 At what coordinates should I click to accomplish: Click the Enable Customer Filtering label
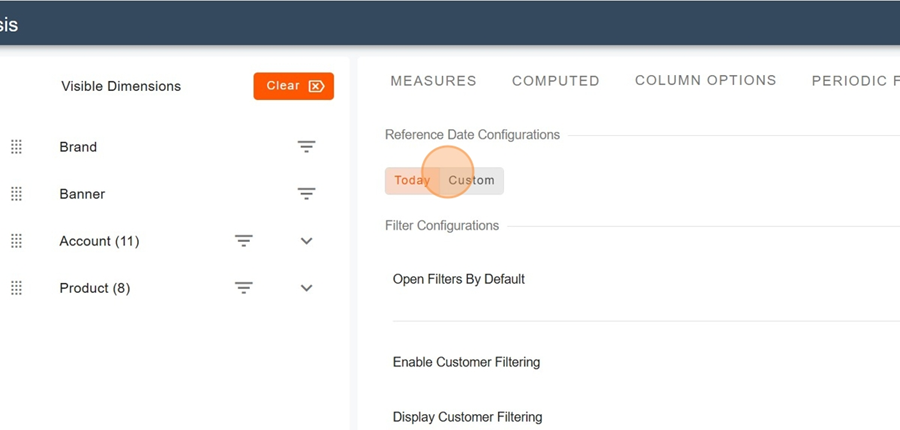pos(466,362)
